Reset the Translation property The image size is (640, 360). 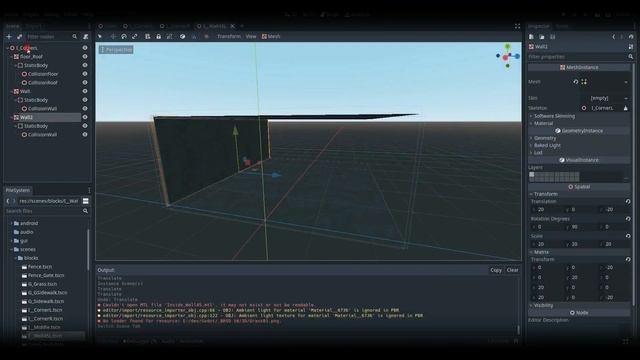[628, 202]
